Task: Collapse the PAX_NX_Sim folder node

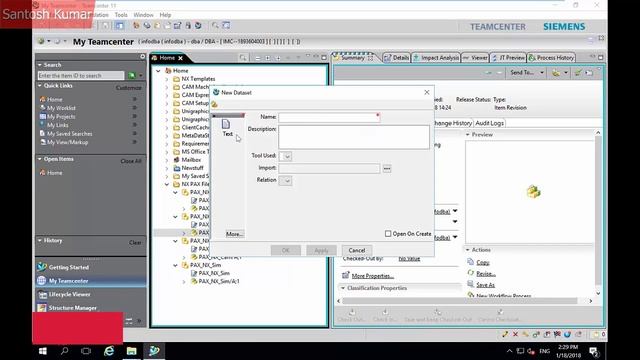Action: coord(176,265)
